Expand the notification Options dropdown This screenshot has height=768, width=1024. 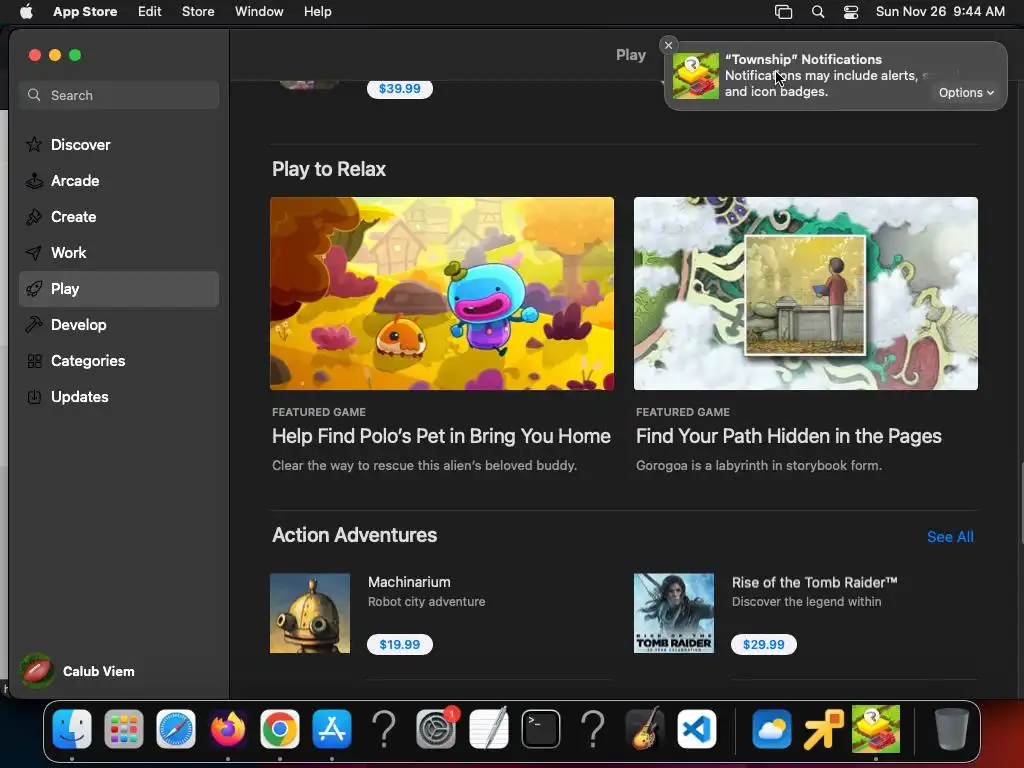pos(966,93)
